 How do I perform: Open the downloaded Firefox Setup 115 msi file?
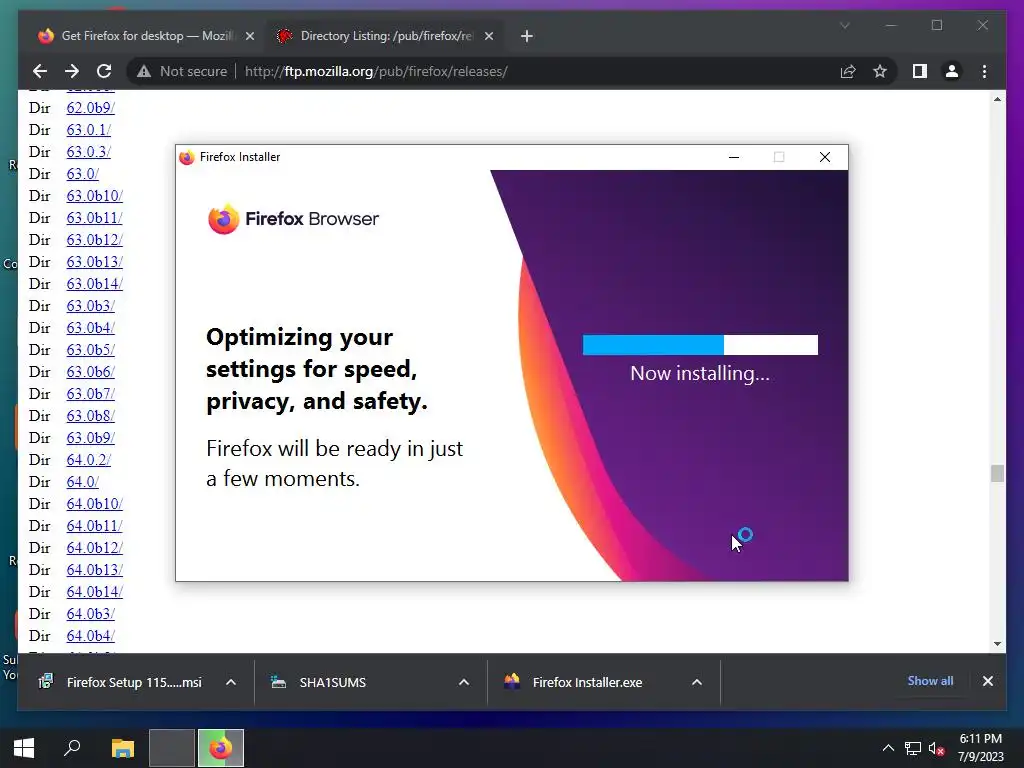click(121, 682)
